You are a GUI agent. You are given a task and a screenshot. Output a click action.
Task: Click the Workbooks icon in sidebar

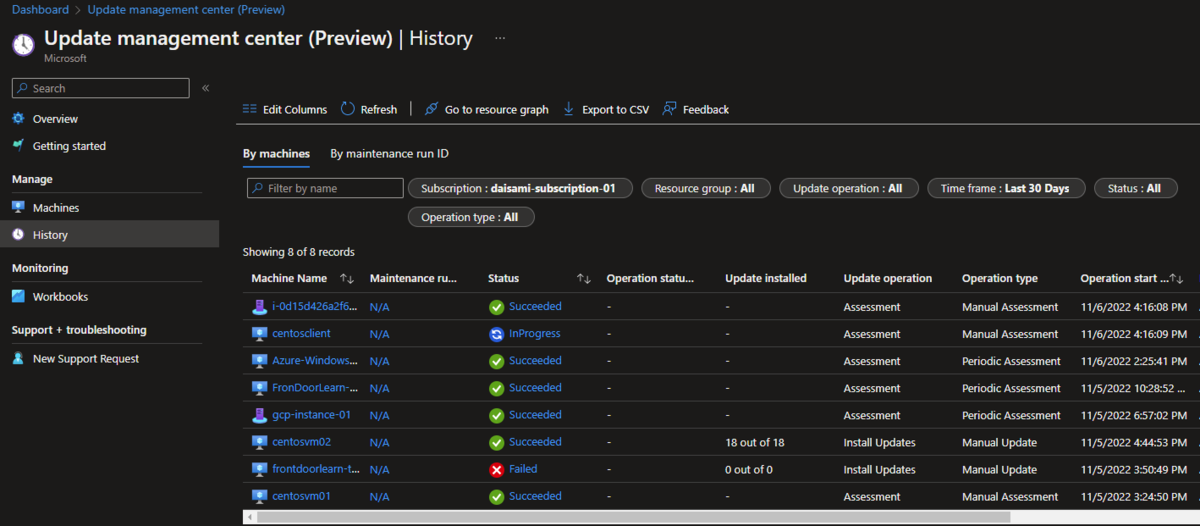(18, 297)
